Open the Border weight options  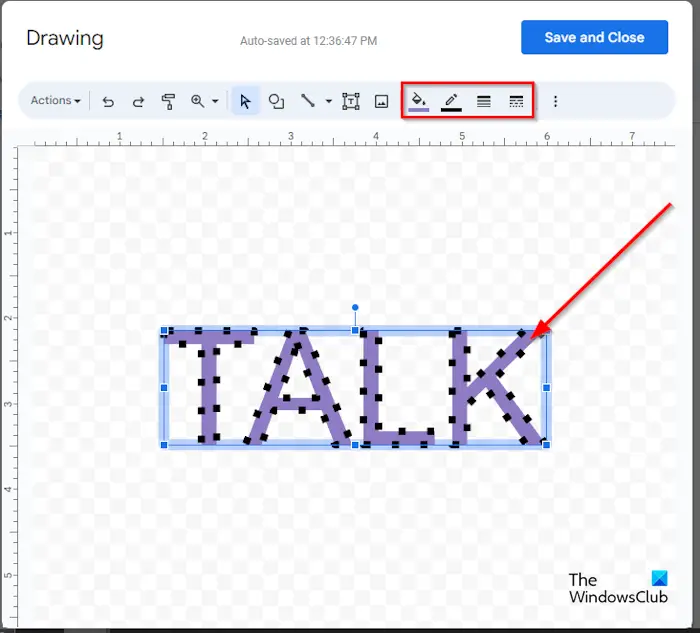click(x=483, y=101)
